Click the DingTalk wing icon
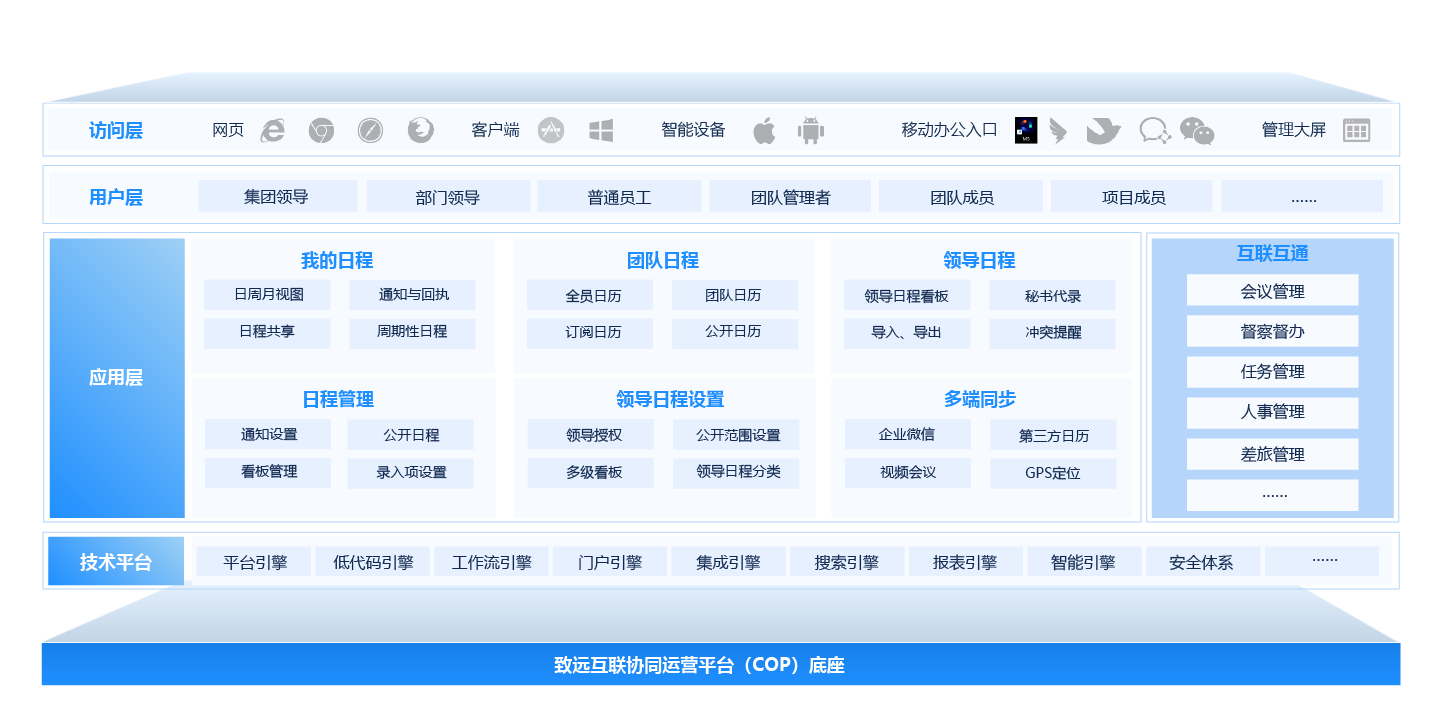 click(1058, 131)
